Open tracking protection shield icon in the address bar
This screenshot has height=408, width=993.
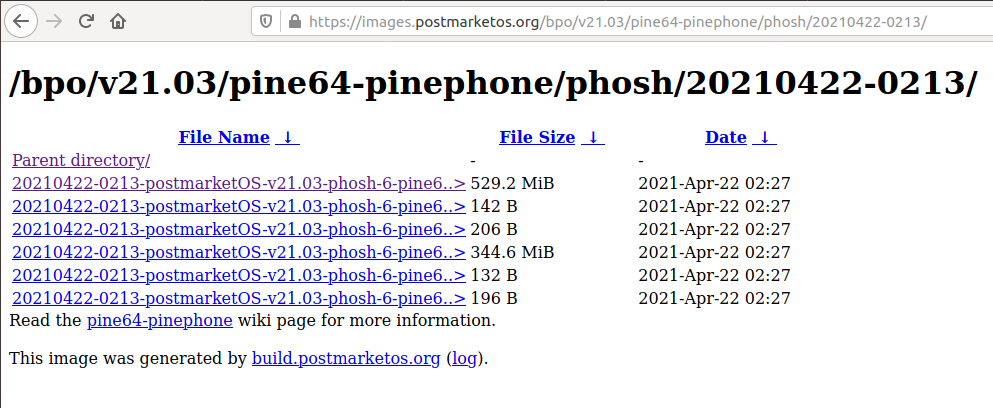pyautogui.click(x=266, y=22)
